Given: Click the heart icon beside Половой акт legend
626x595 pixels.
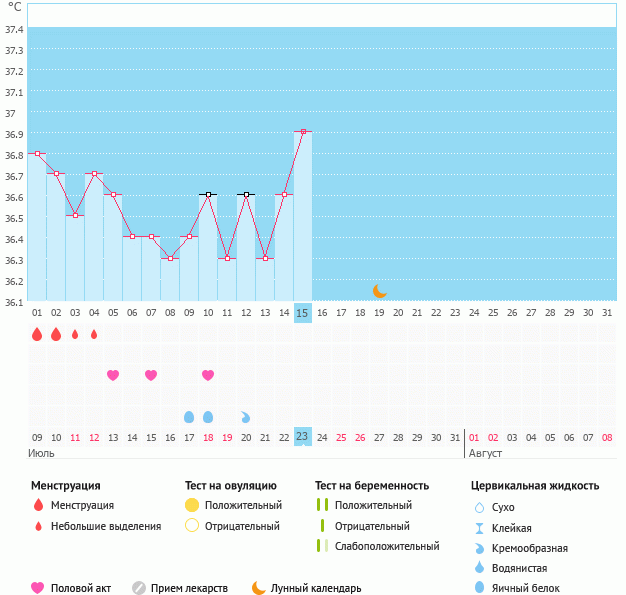Looking at the screenshot, I should point(38,588).
